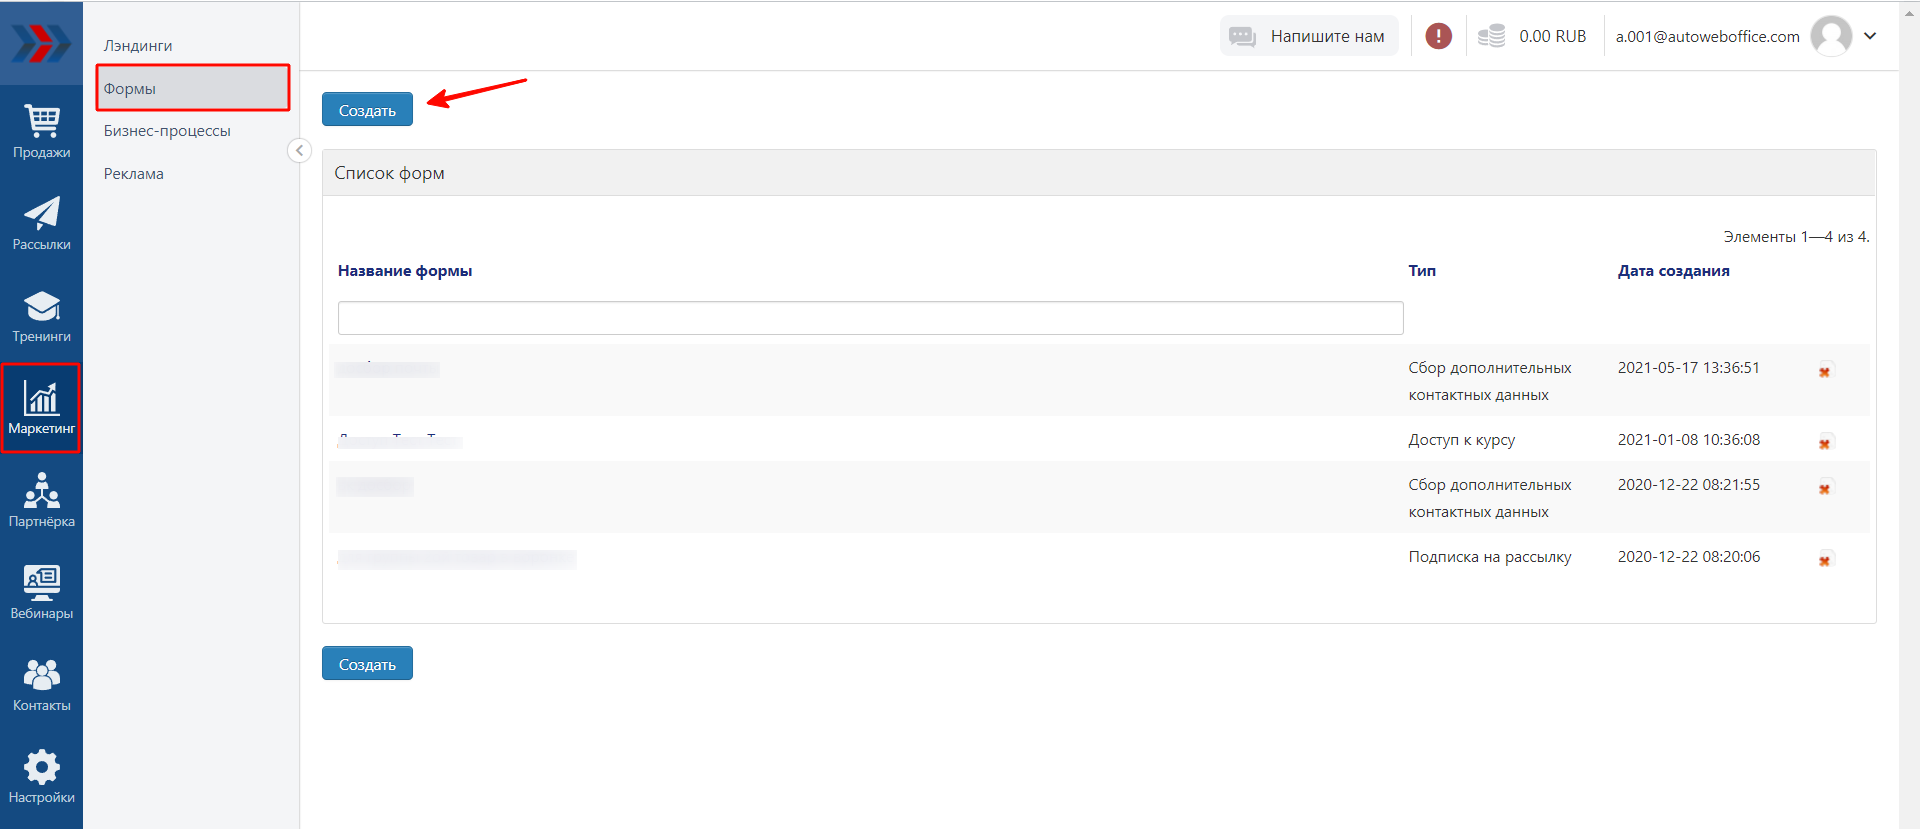The width and height of the screenshot is (1920, 829).
Task: Click the red alert notification icon
Action: coord(1438,36)
